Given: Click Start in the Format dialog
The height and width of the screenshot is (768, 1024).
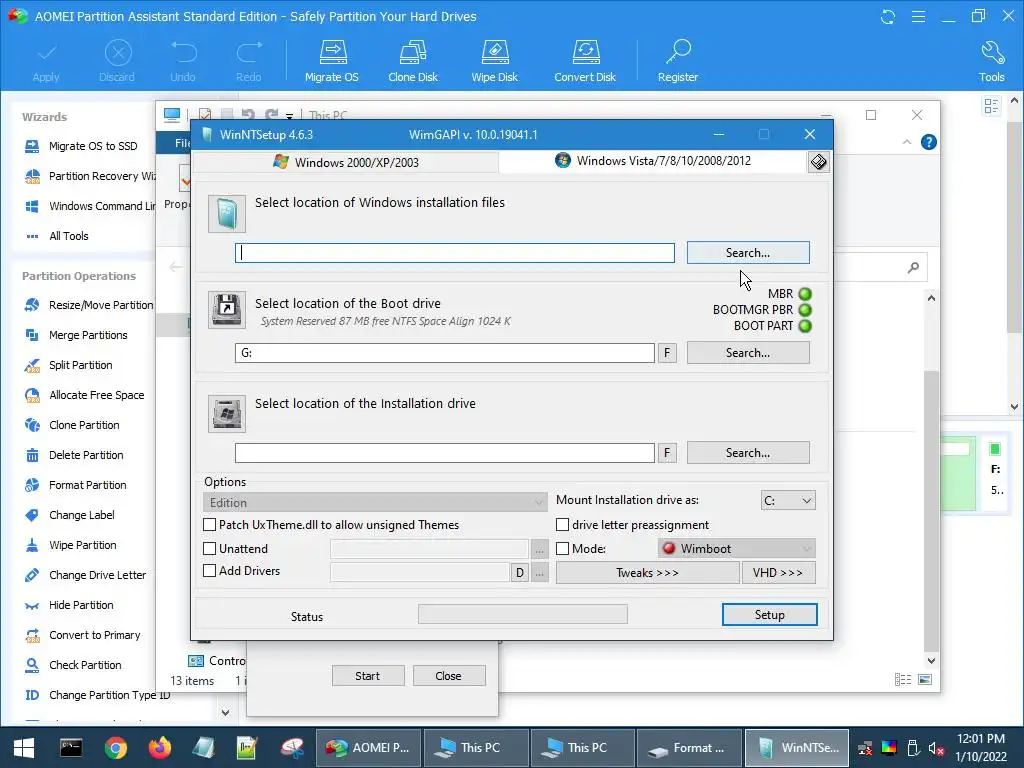Looking at the screenshot, I should click(x=368, y=676).
